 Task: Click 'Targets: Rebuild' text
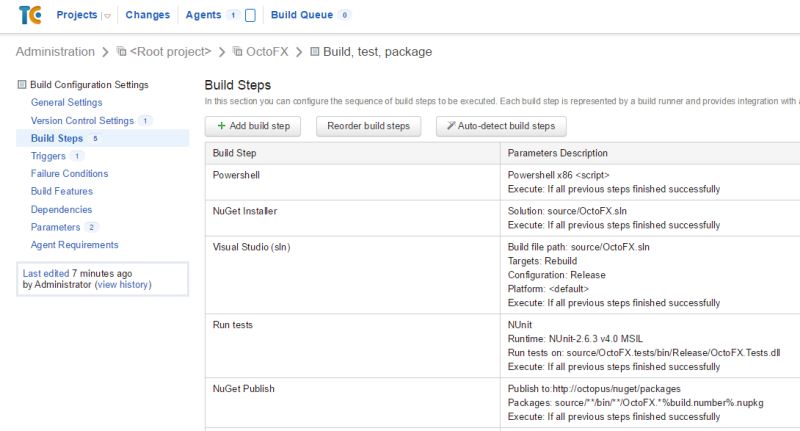[x=542, y=261]
